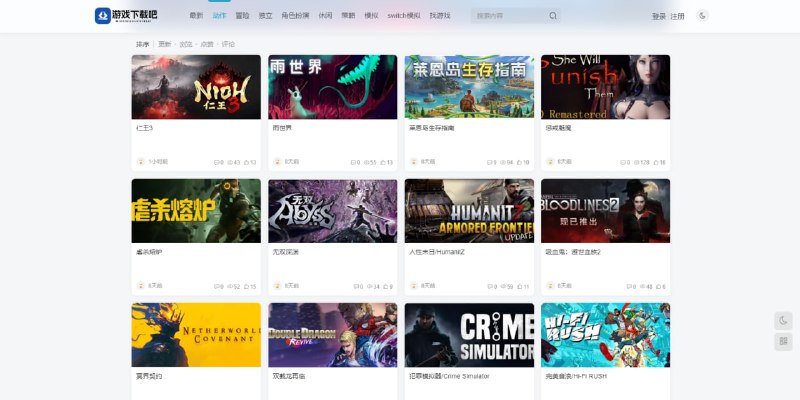This screenshot has height=400, width=800.
Task: Click the uploader avatar on 仁王3 card
Action: pos(141,162)
